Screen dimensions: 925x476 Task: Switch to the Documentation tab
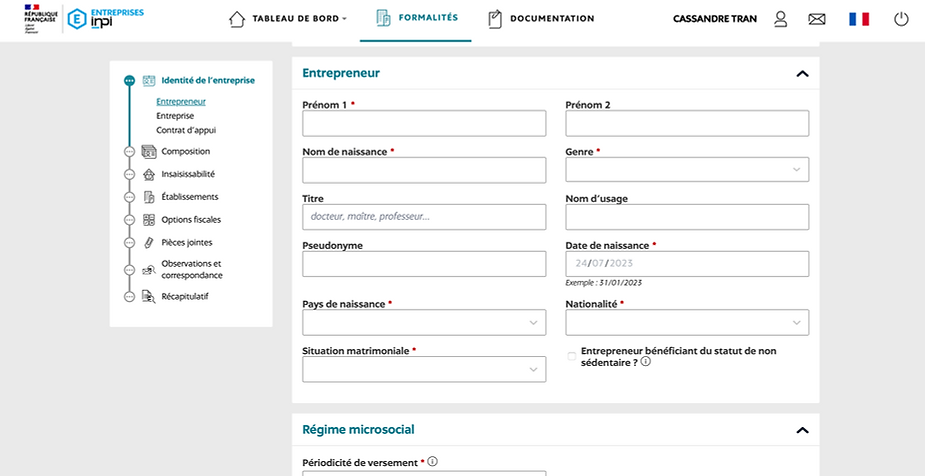tap(541, 19)
